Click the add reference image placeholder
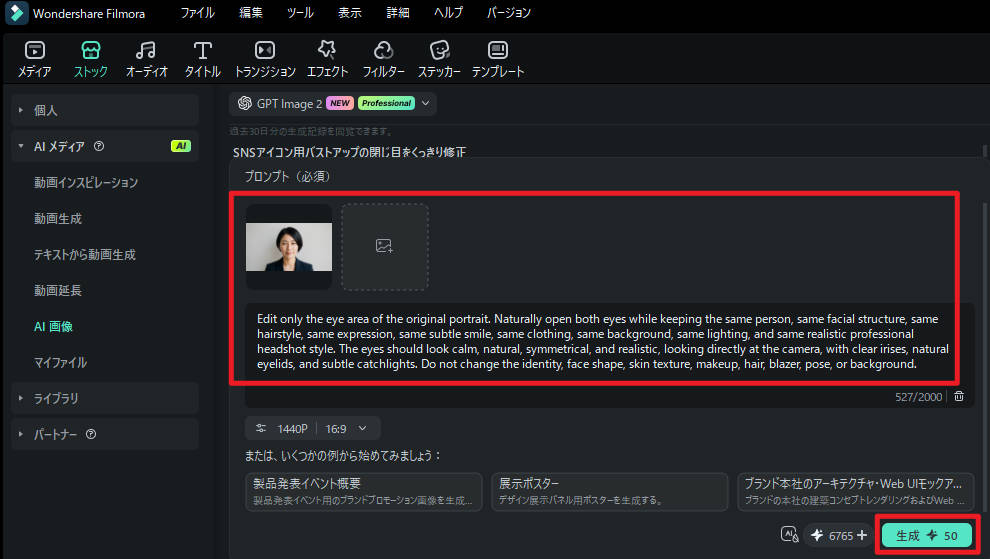 point(385,246)
